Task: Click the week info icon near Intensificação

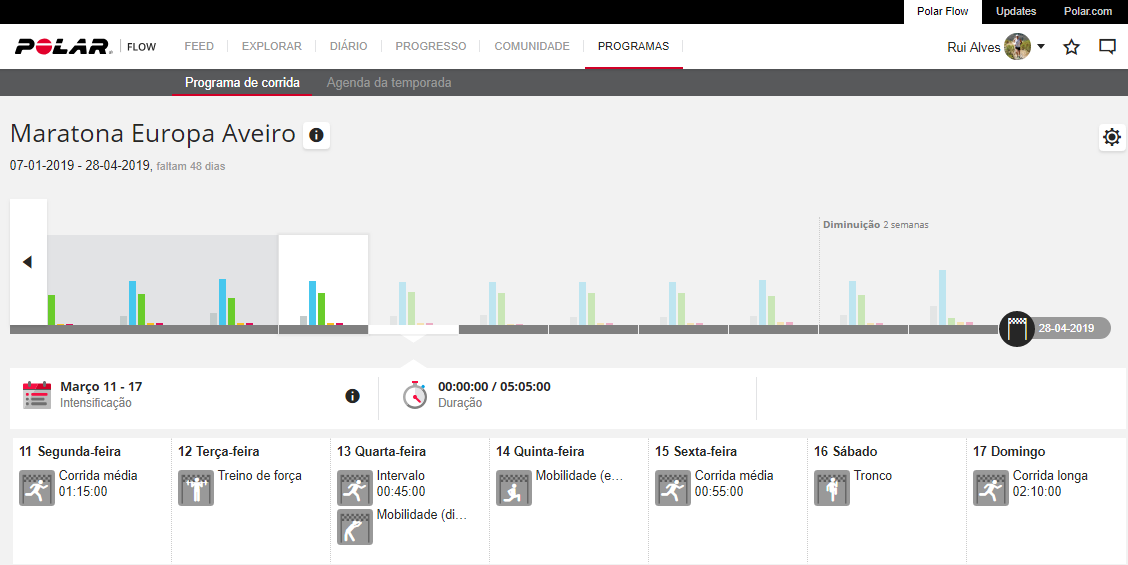Action: pos(352,396)
